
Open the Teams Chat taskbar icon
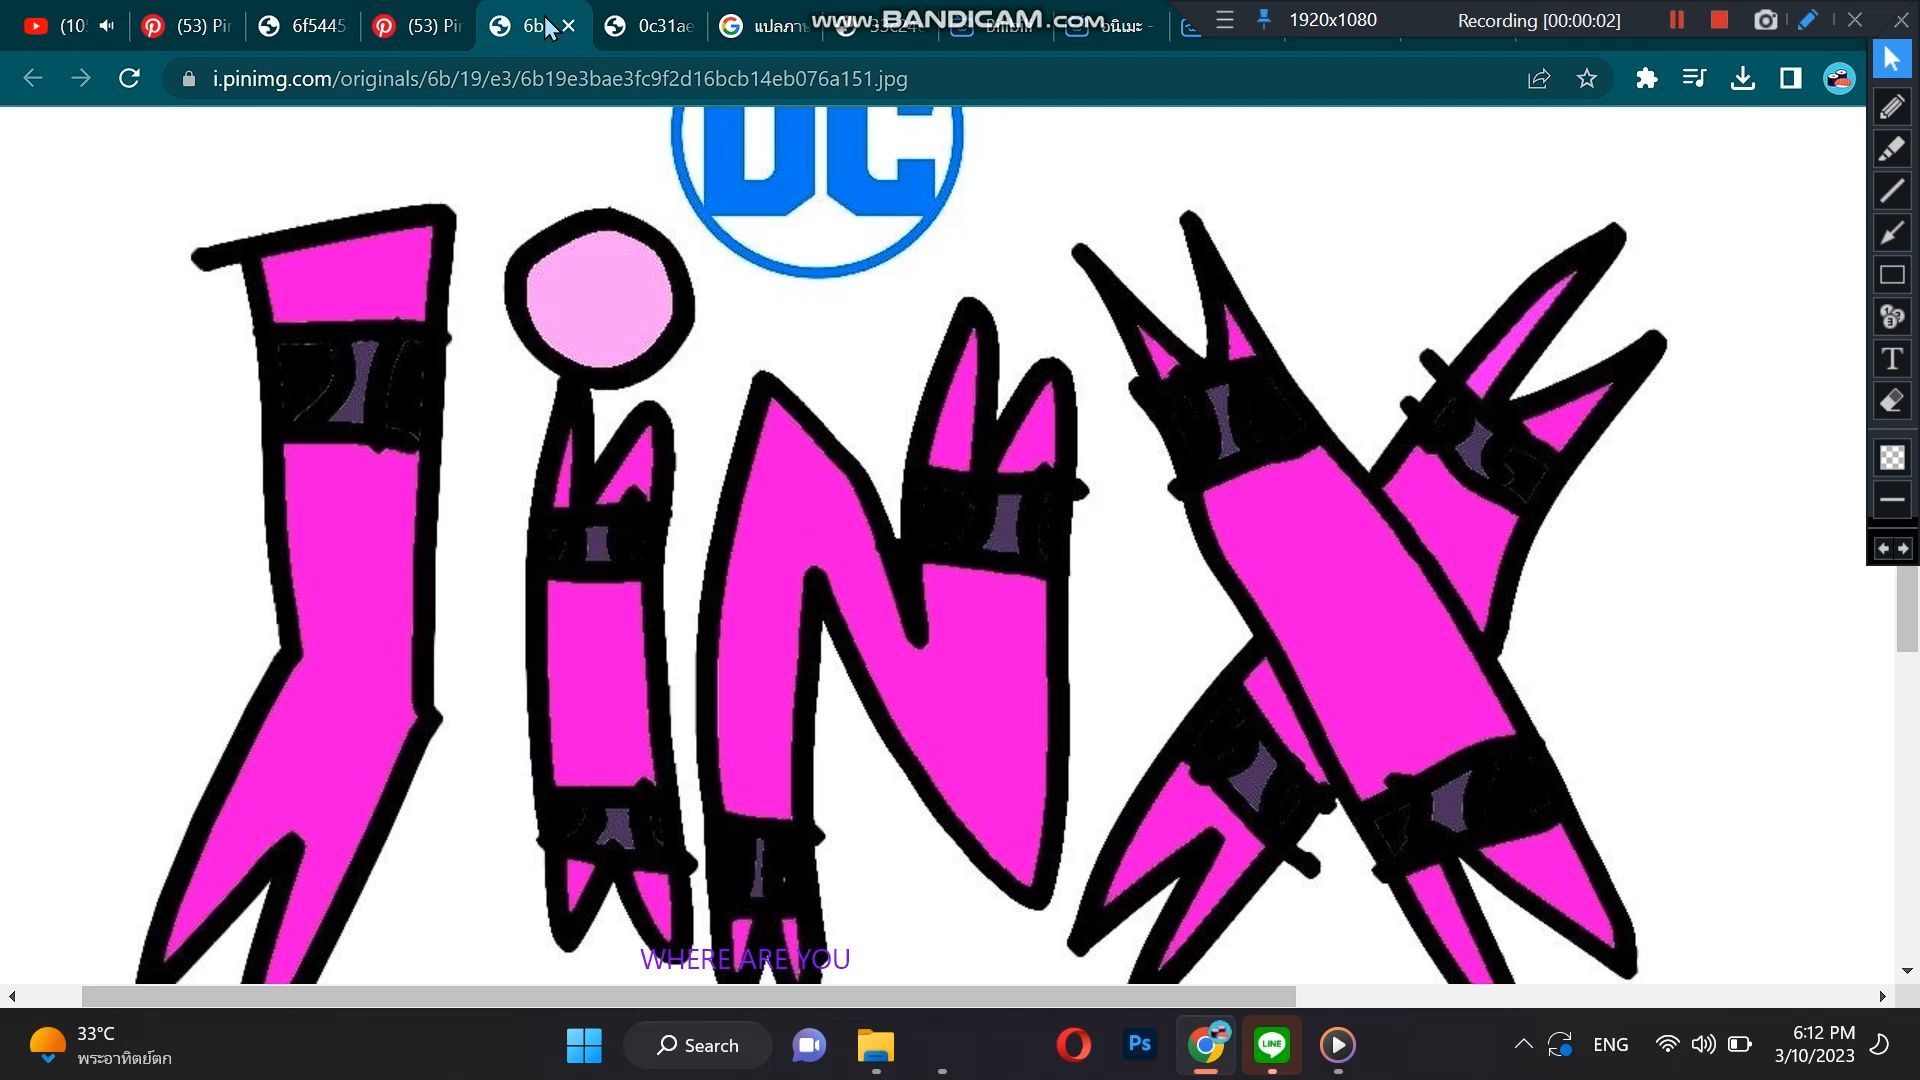809,1045
